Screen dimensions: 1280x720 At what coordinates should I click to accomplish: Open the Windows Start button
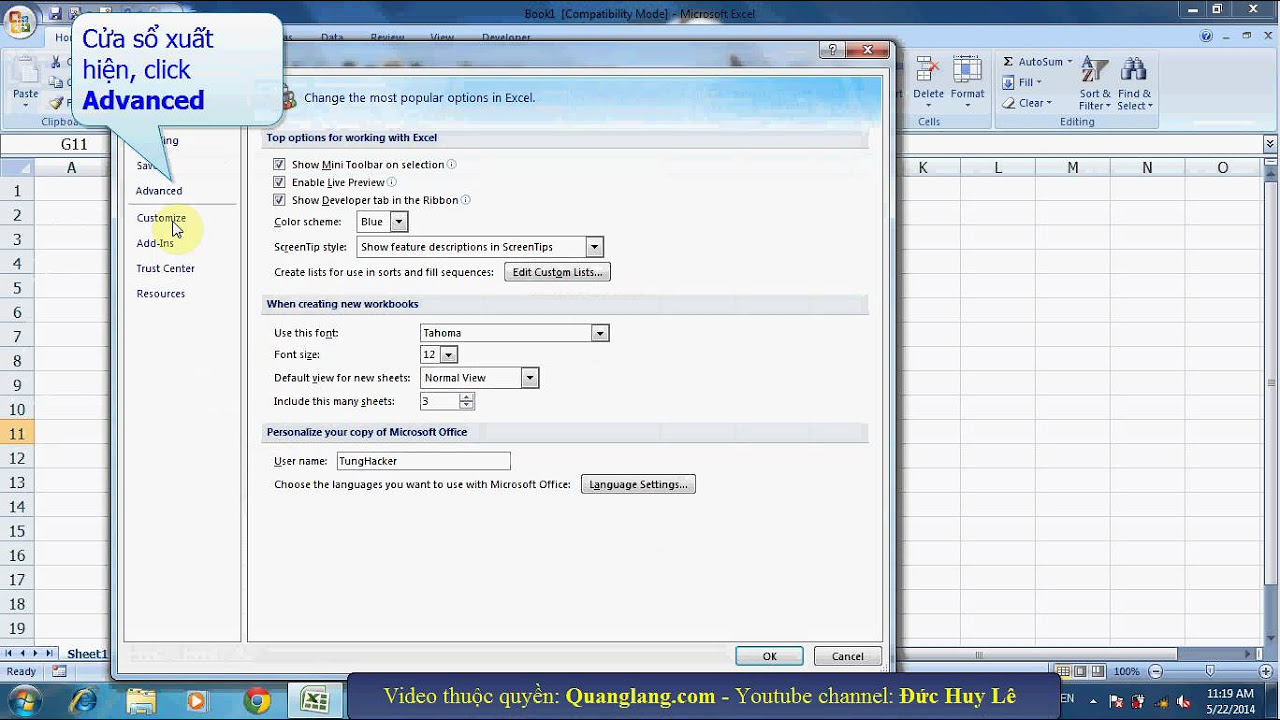coord(23,700)
